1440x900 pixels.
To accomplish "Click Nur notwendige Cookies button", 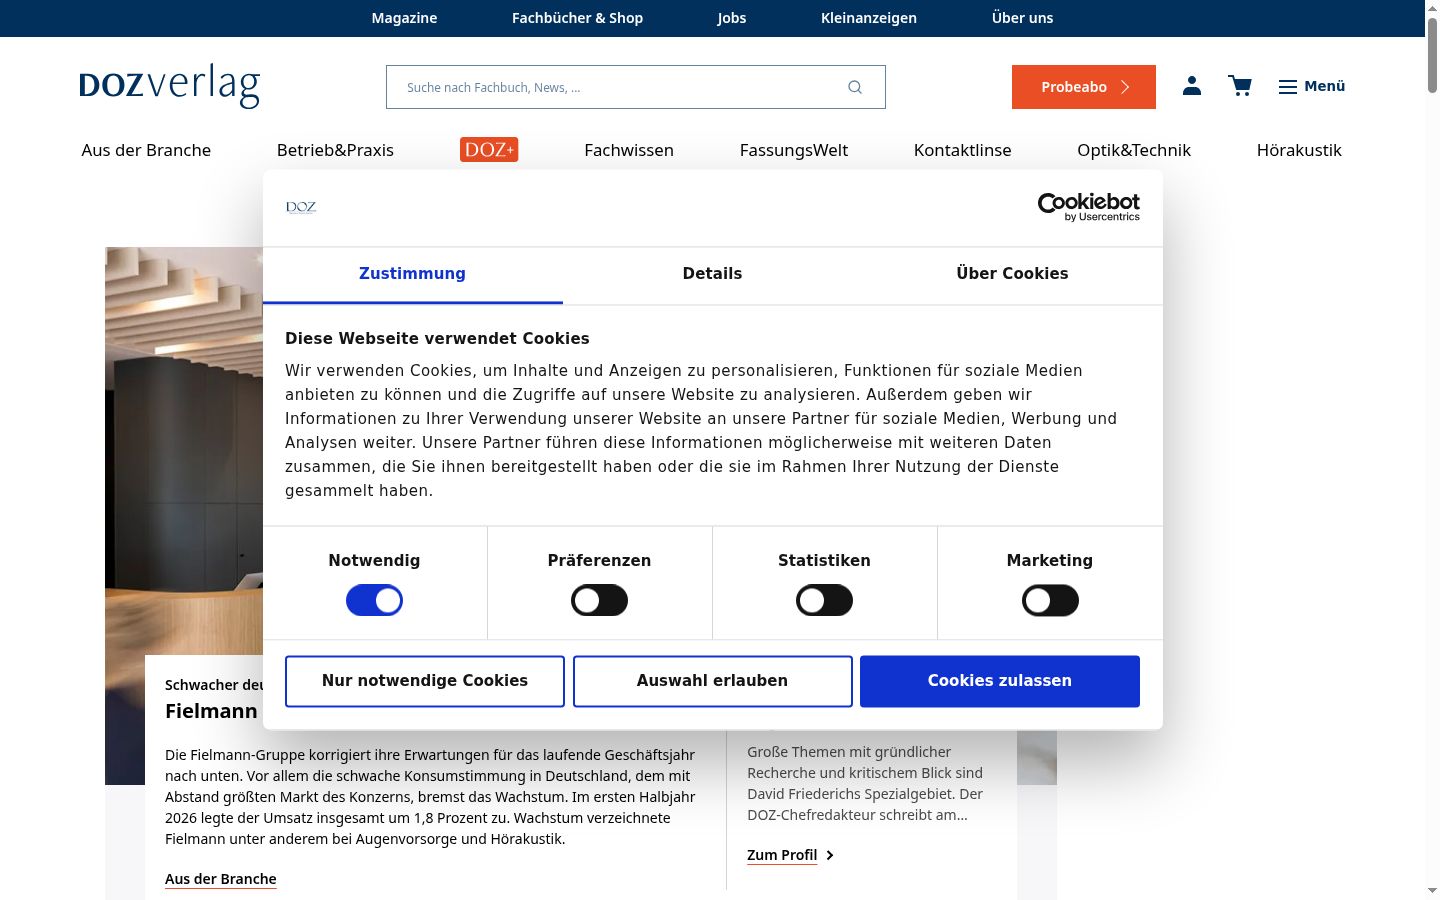I will pos(425,681).
